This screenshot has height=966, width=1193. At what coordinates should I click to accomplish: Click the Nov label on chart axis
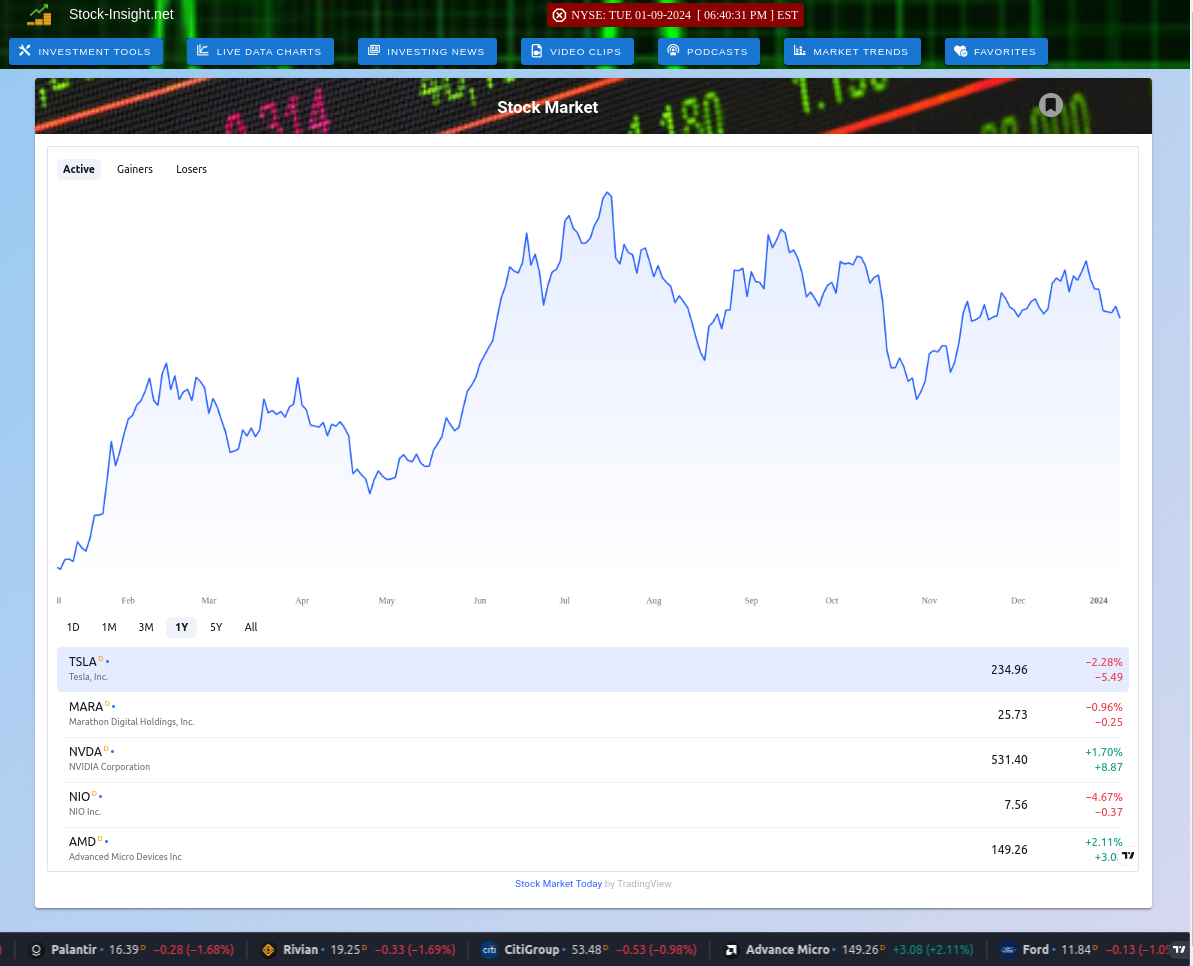click(x=929, y=601)
